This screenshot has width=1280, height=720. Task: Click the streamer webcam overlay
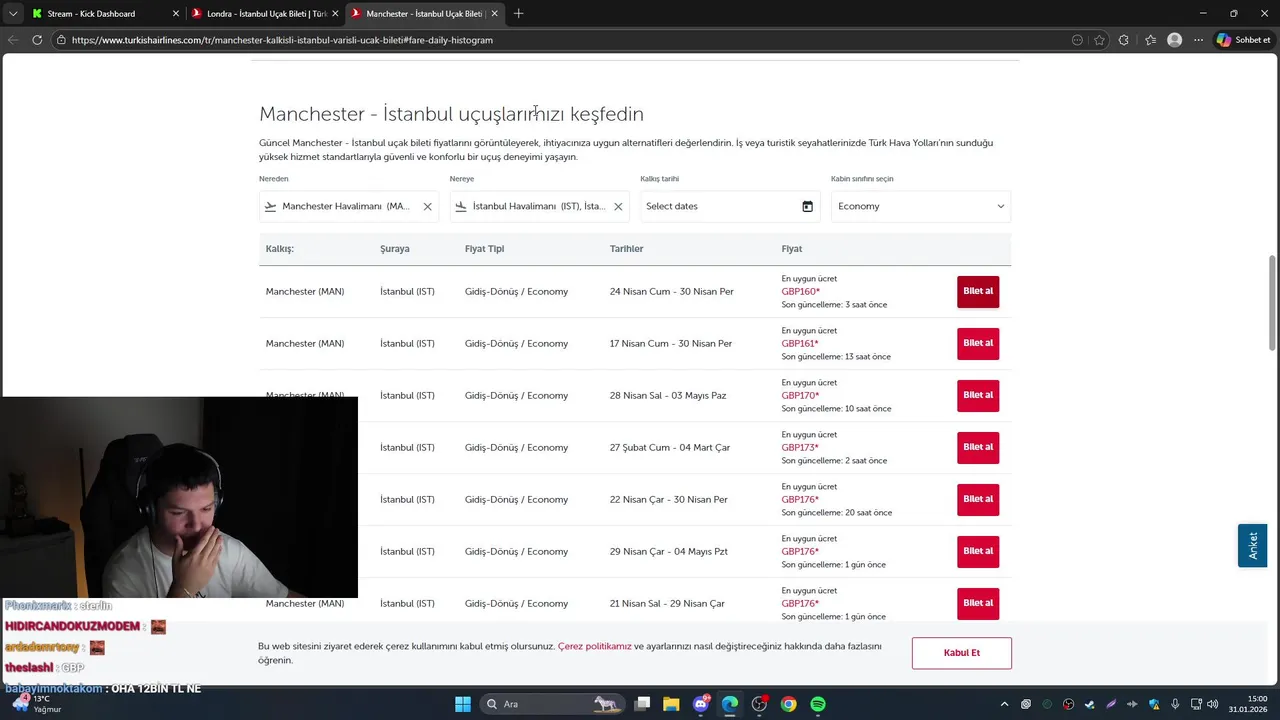(x=179, y=498)
